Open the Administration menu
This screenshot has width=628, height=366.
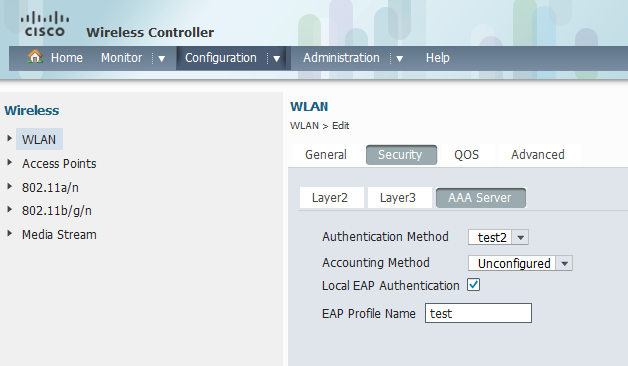pos(341,58)
